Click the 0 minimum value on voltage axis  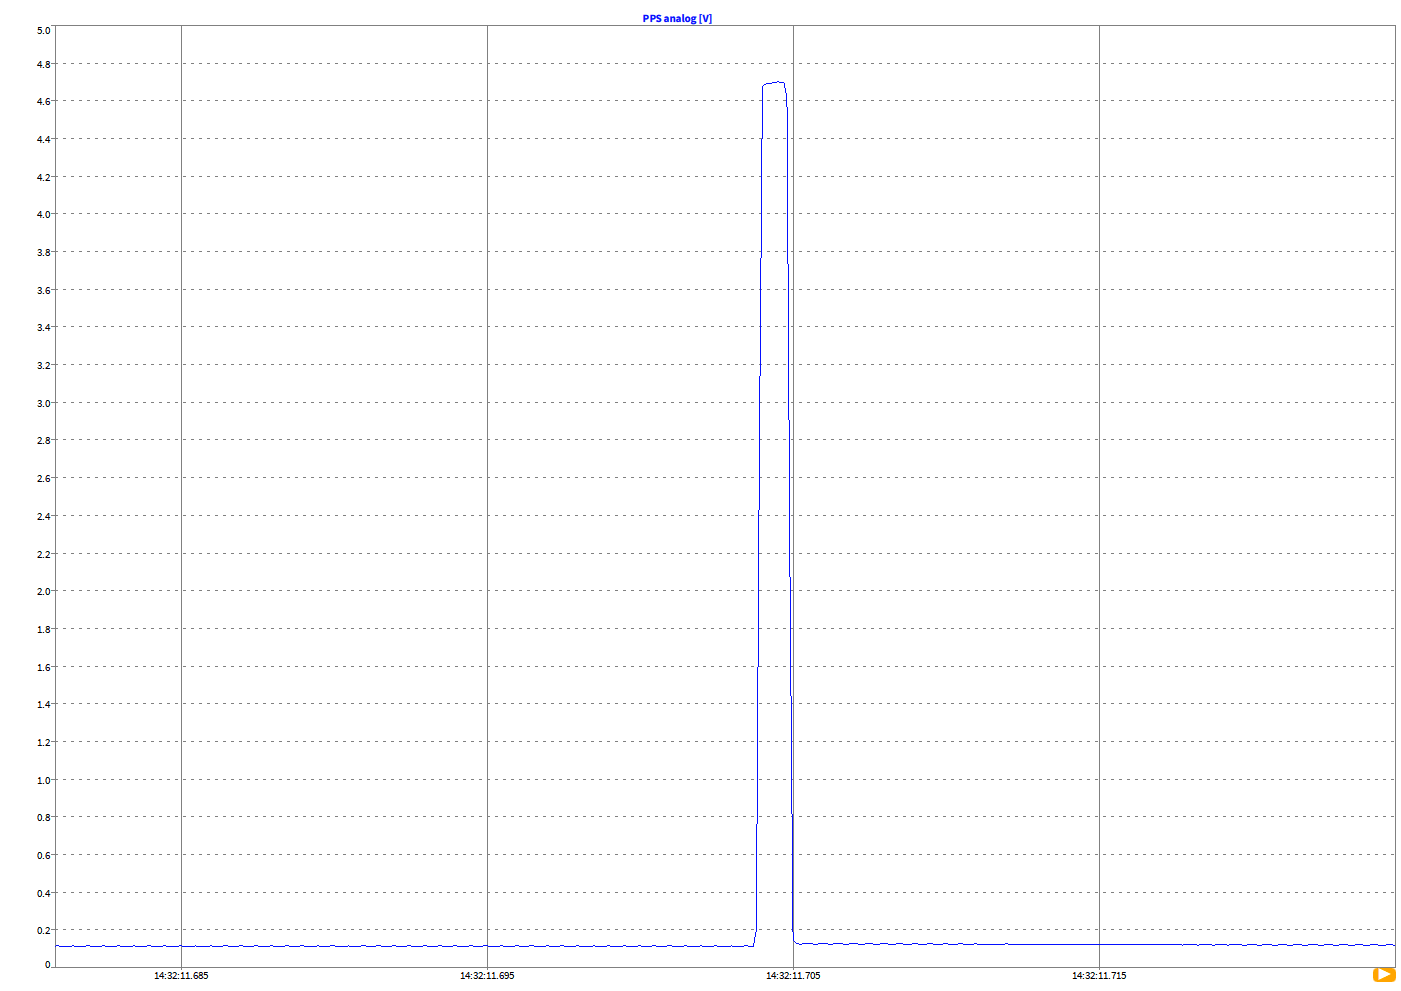(x=47, y=964)
